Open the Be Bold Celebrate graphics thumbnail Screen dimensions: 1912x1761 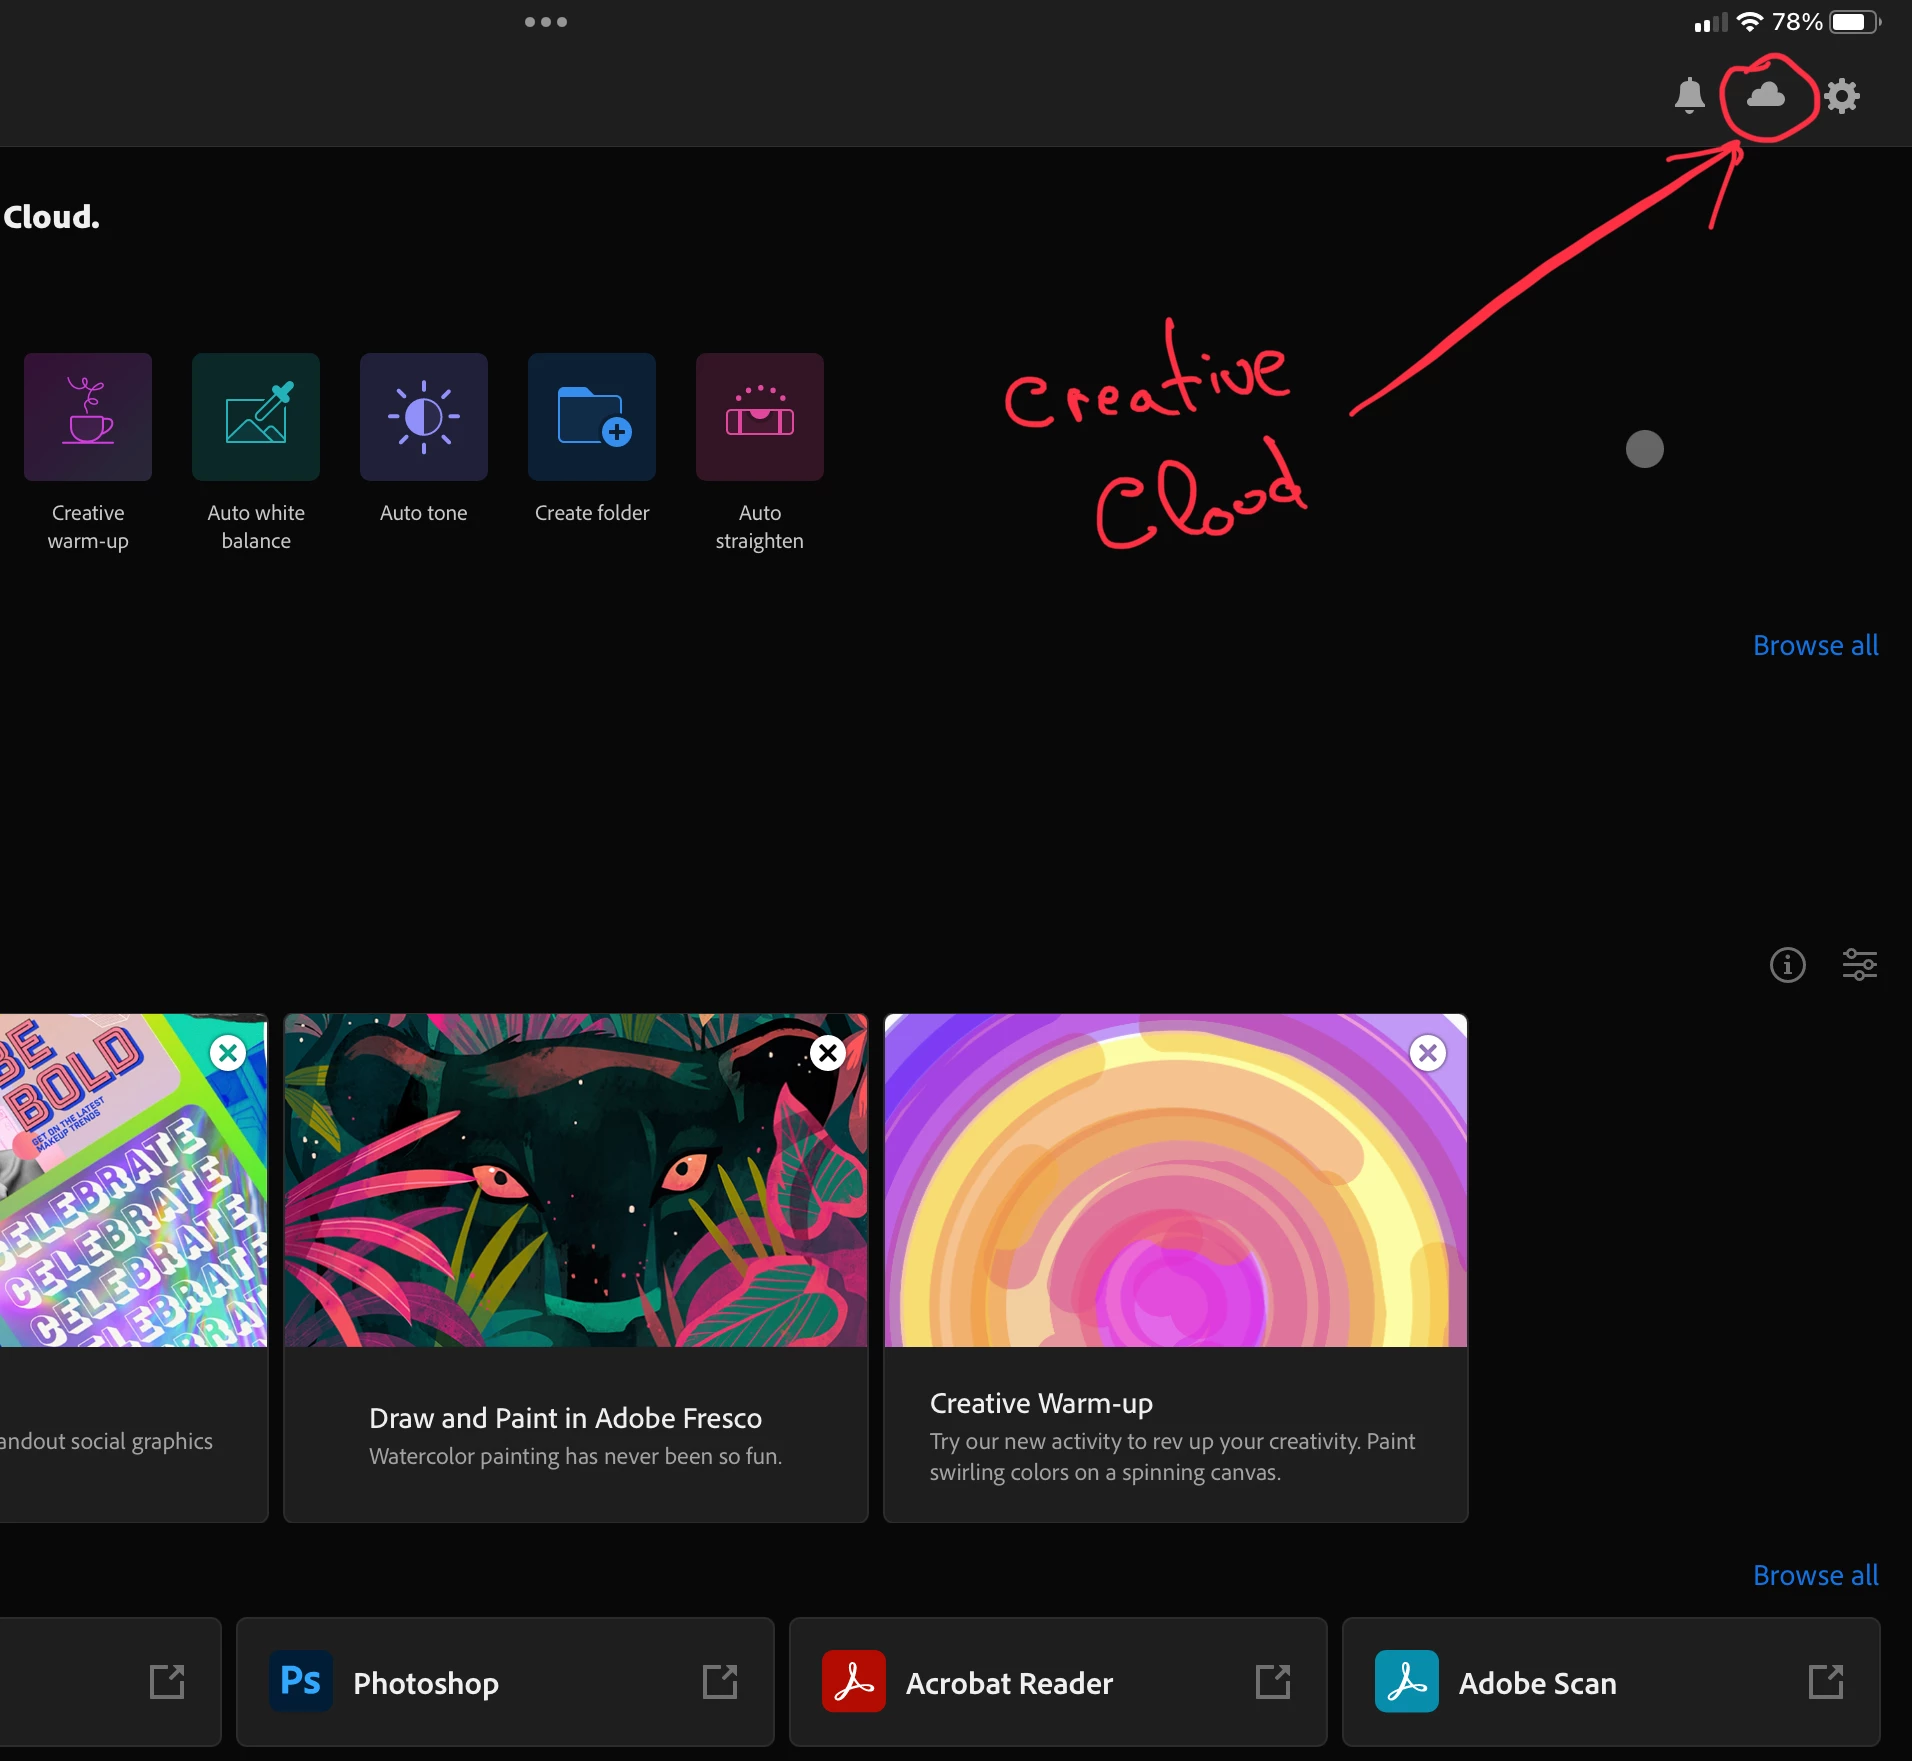[133, 1180]
